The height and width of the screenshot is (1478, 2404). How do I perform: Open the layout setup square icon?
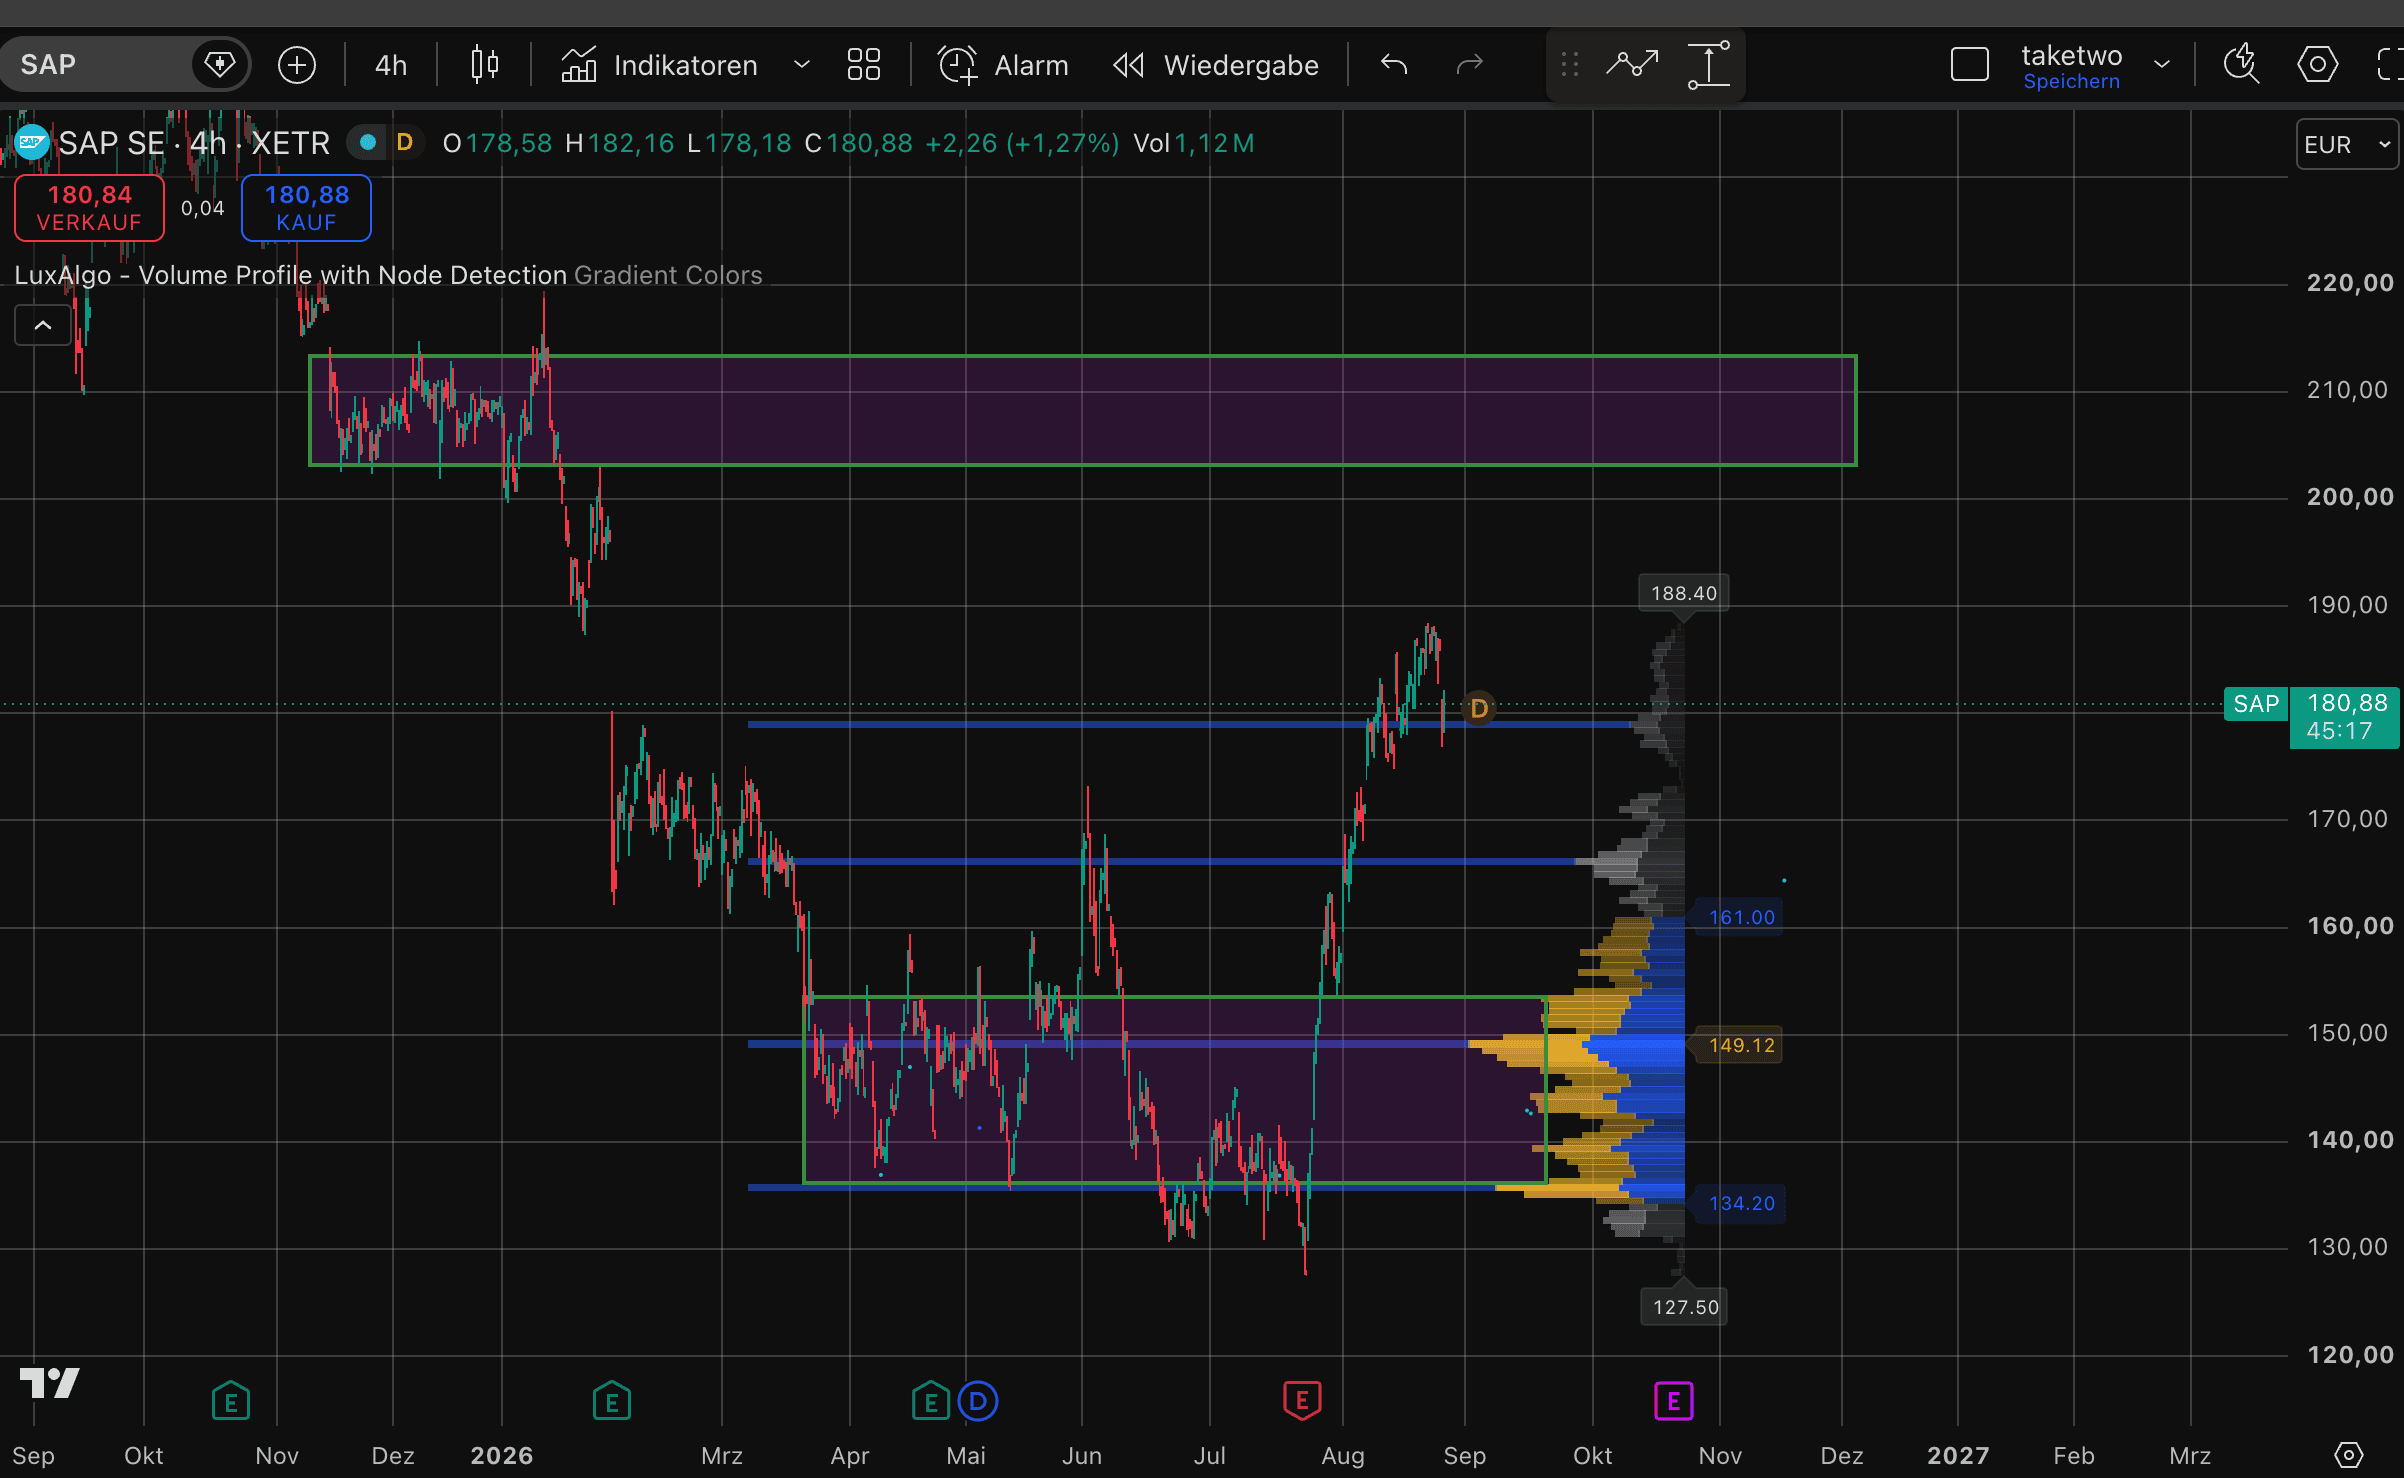[x=1970, y=65]
